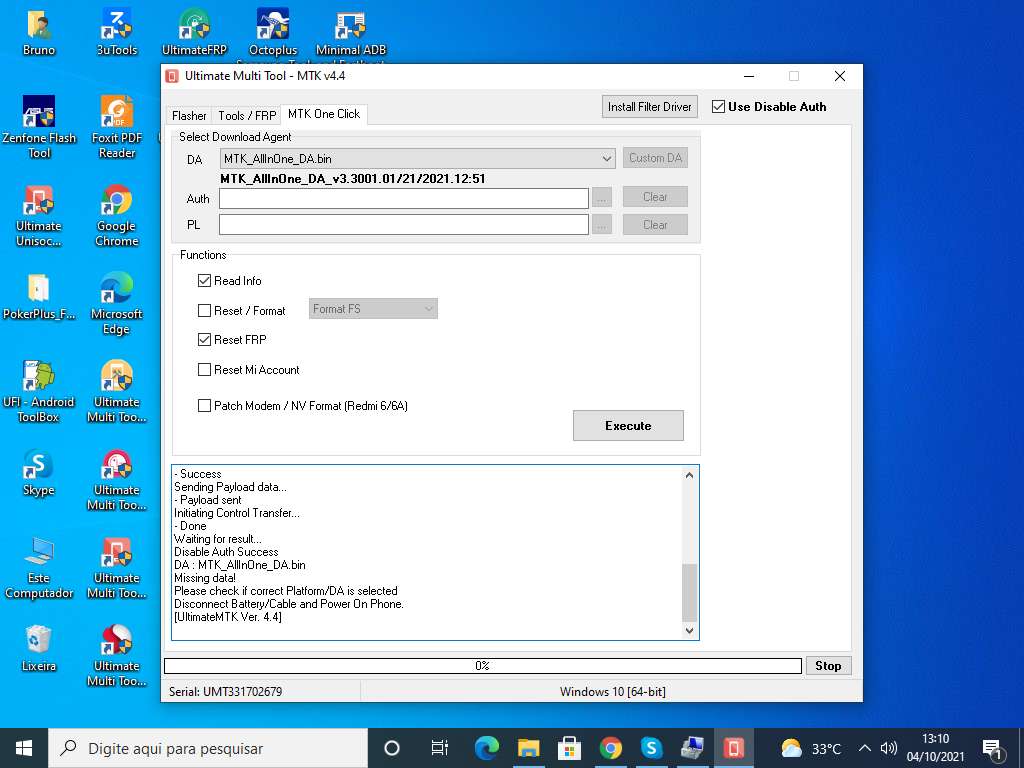Launch 3uTools from the desktop
Image resolution: width=1024 pixels, height=768 pixels.
117,33
